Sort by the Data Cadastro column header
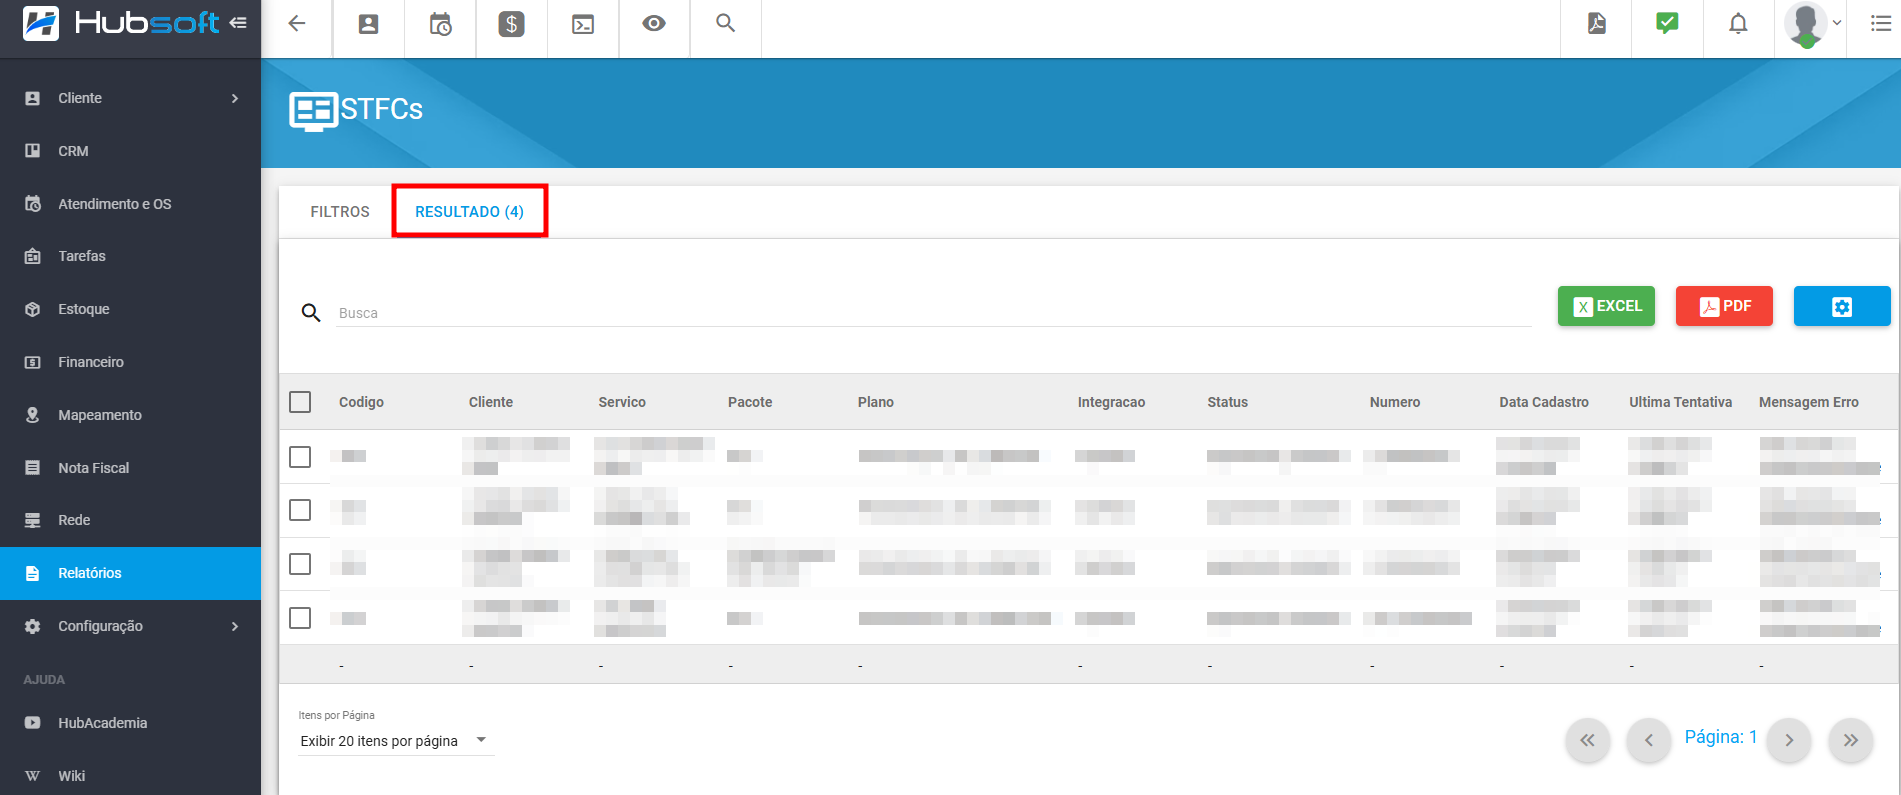Image resolution: width=1901 pixels, height=795 pixels. 1544,402
